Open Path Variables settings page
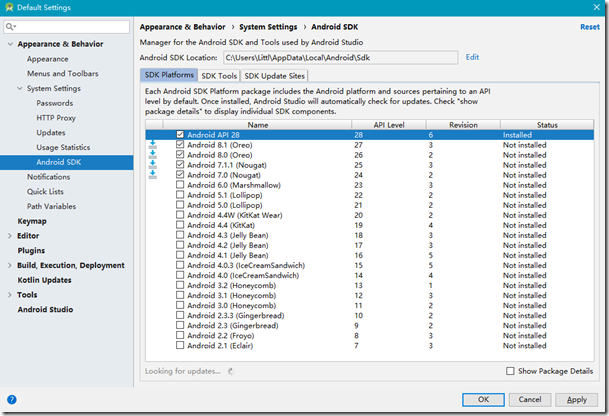The image size is (609, 416). 51,207
